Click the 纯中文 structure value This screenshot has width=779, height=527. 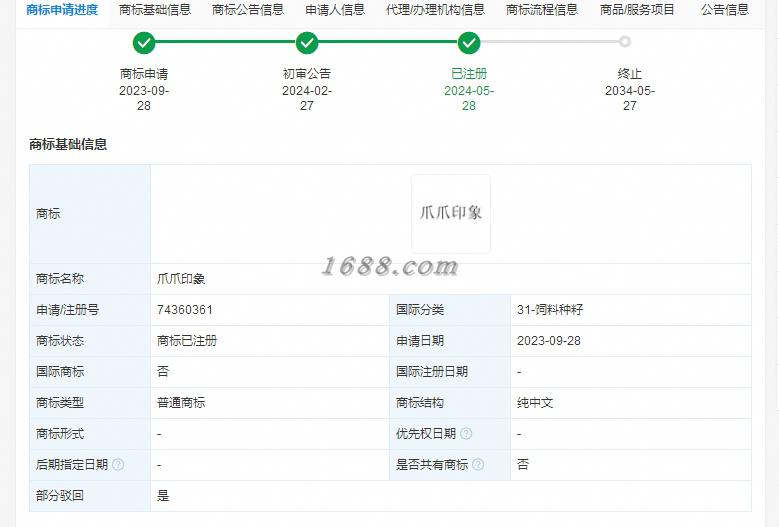(535, 403)
